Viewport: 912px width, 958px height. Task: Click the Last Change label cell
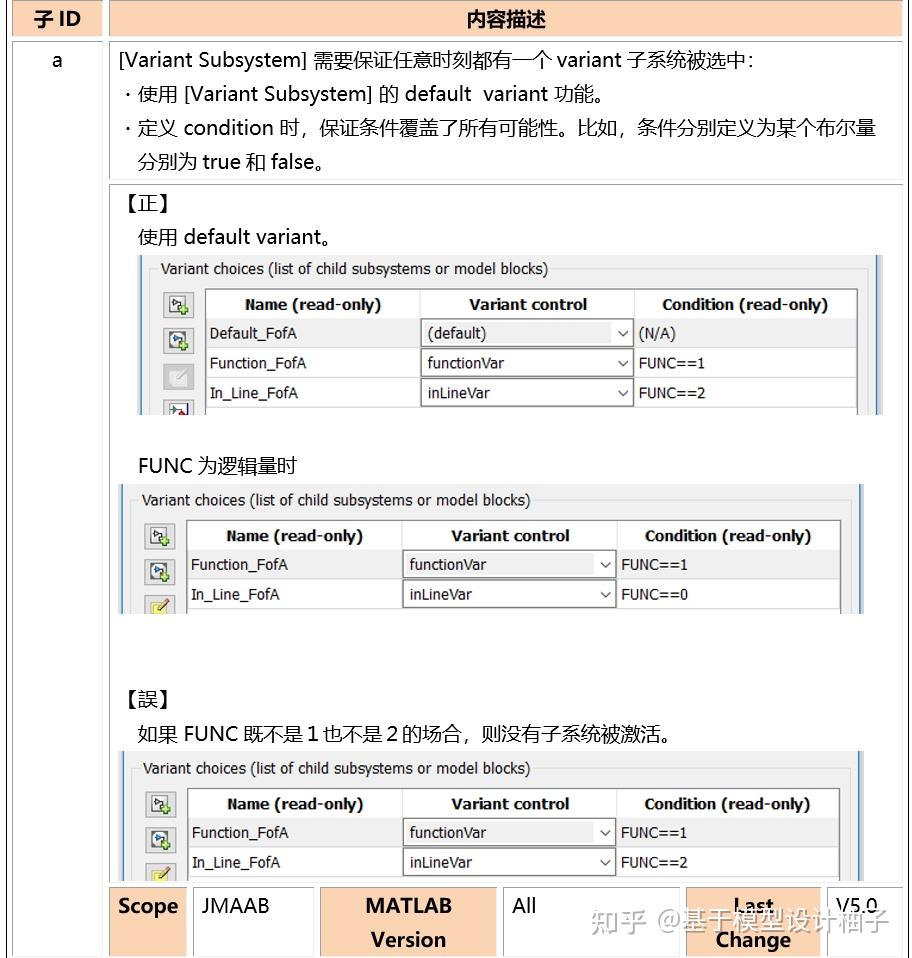click(x=753, y=921)
